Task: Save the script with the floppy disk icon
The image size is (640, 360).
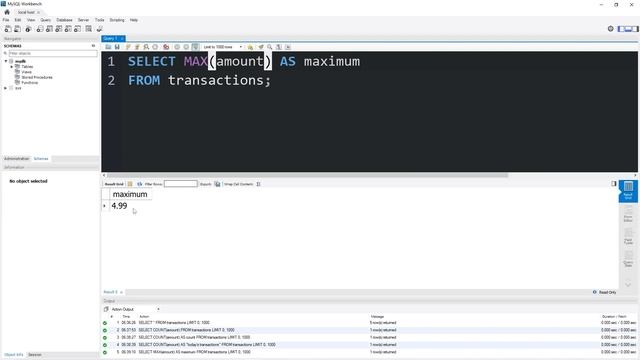Action: (x=117, y=47)
